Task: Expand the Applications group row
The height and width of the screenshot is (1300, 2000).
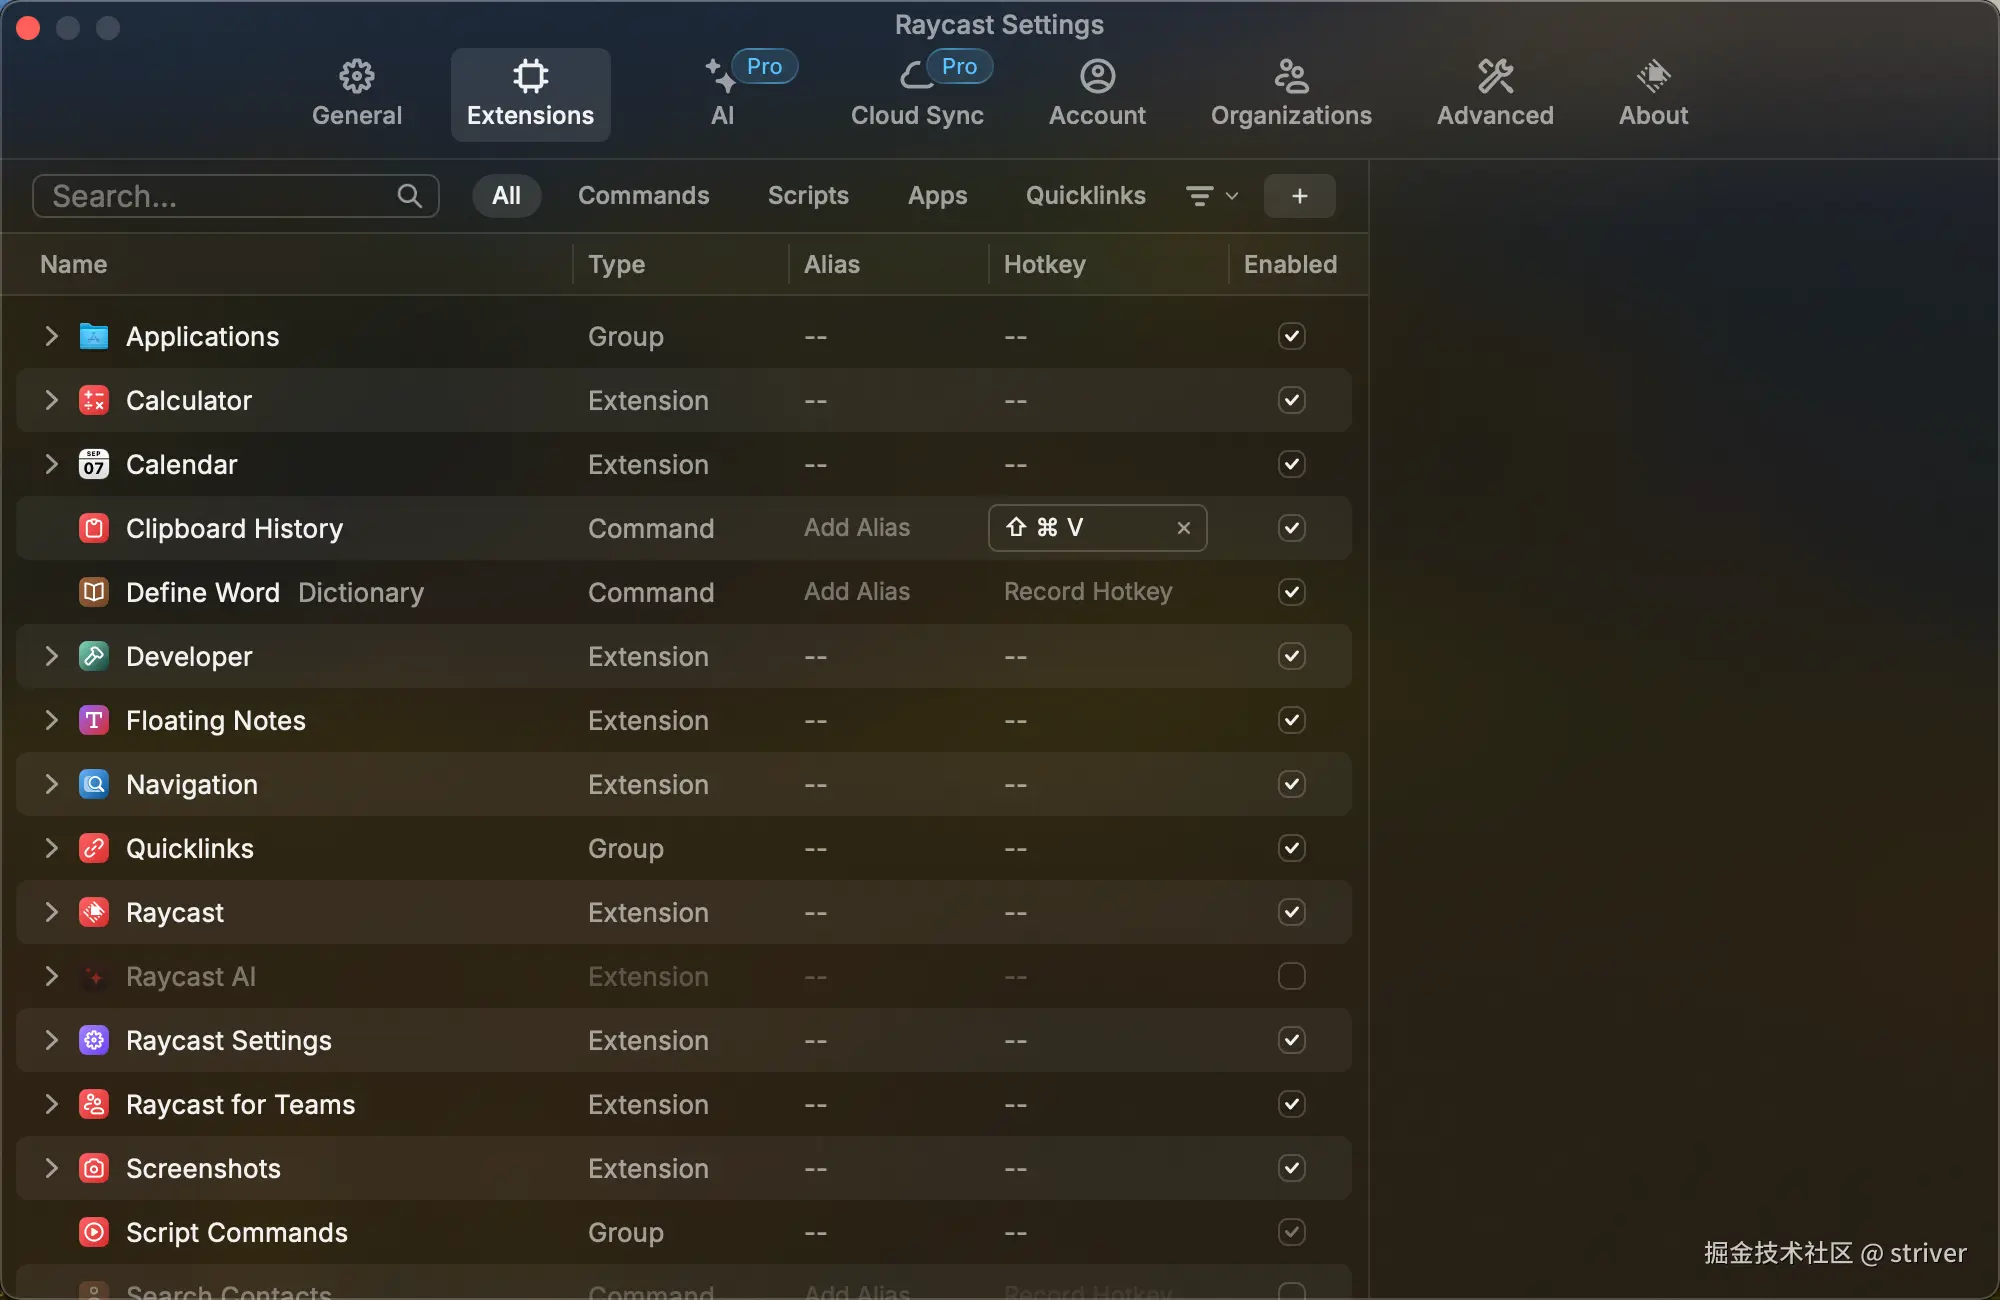Action: click(x=51, y=336)
